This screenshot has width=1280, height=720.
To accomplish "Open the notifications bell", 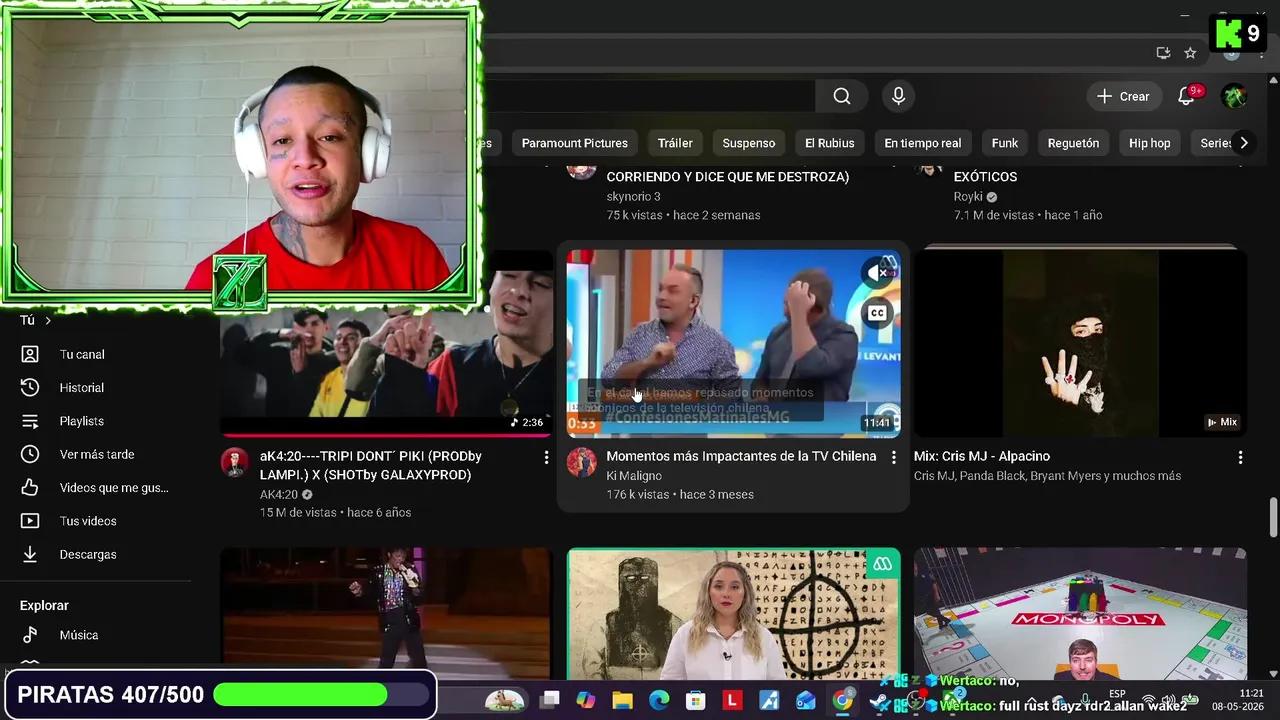I will (1186, 96).
